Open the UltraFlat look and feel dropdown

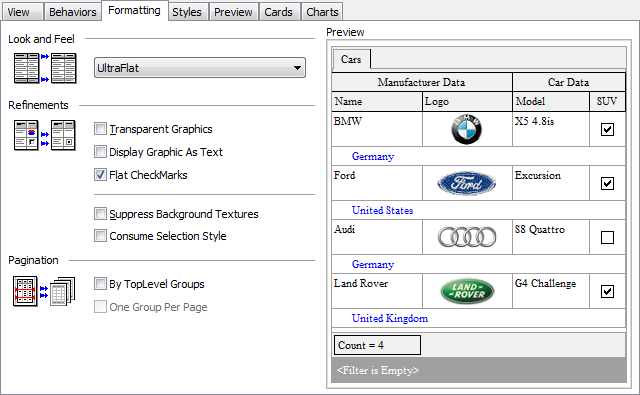point(200,68)
